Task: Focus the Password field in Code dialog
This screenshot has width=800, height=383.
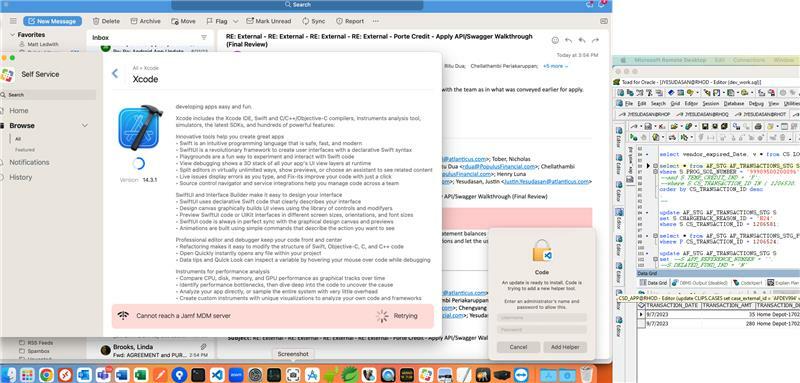Action: 541,330
